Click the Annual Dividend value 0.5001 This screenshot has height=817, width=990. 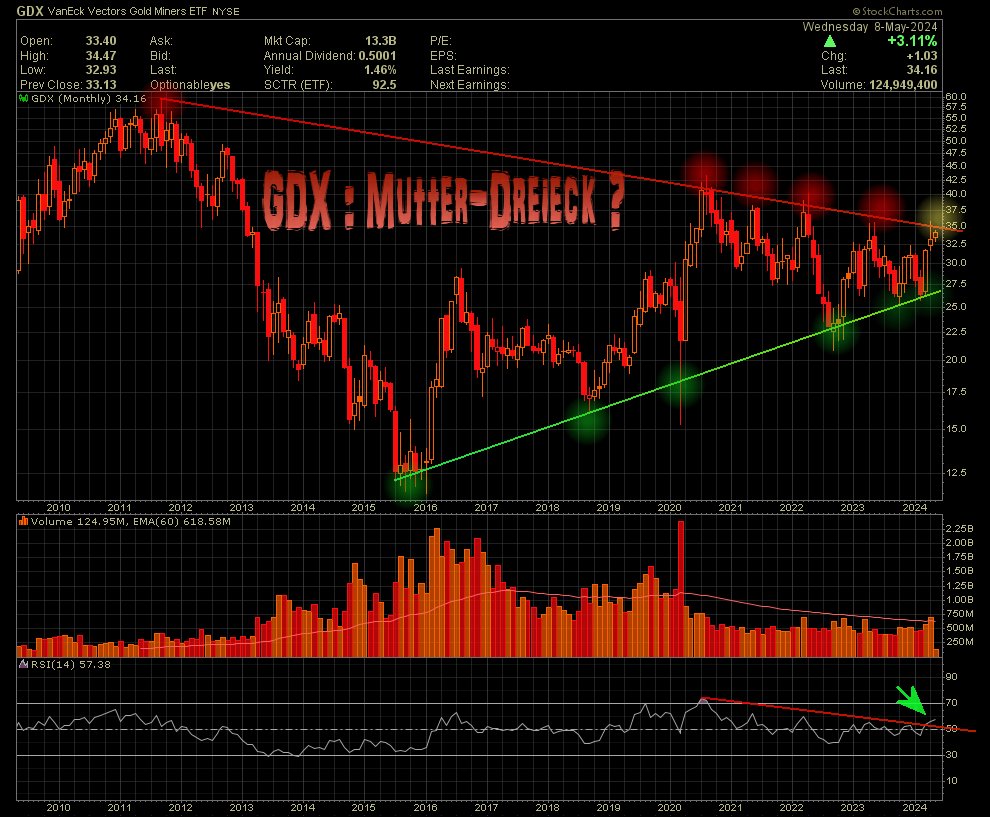tap(378, 56)
